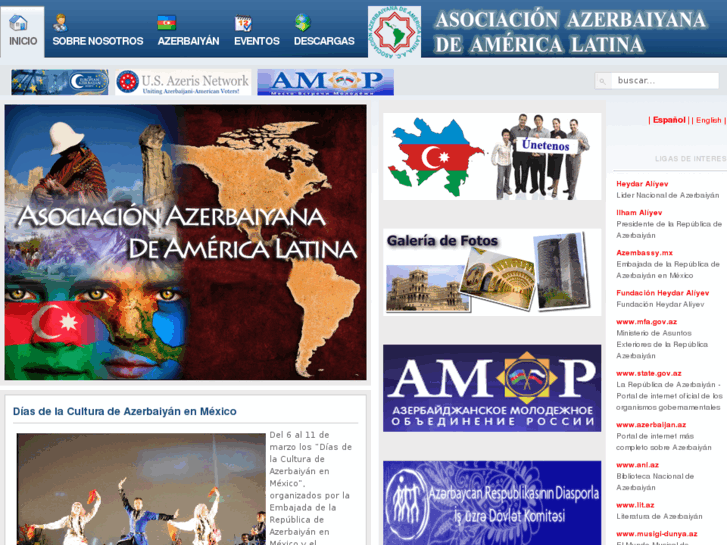The height and width of the screenshot is (545, 727).
Task: Open the Ilham Aliyev link
Action: 639,213
